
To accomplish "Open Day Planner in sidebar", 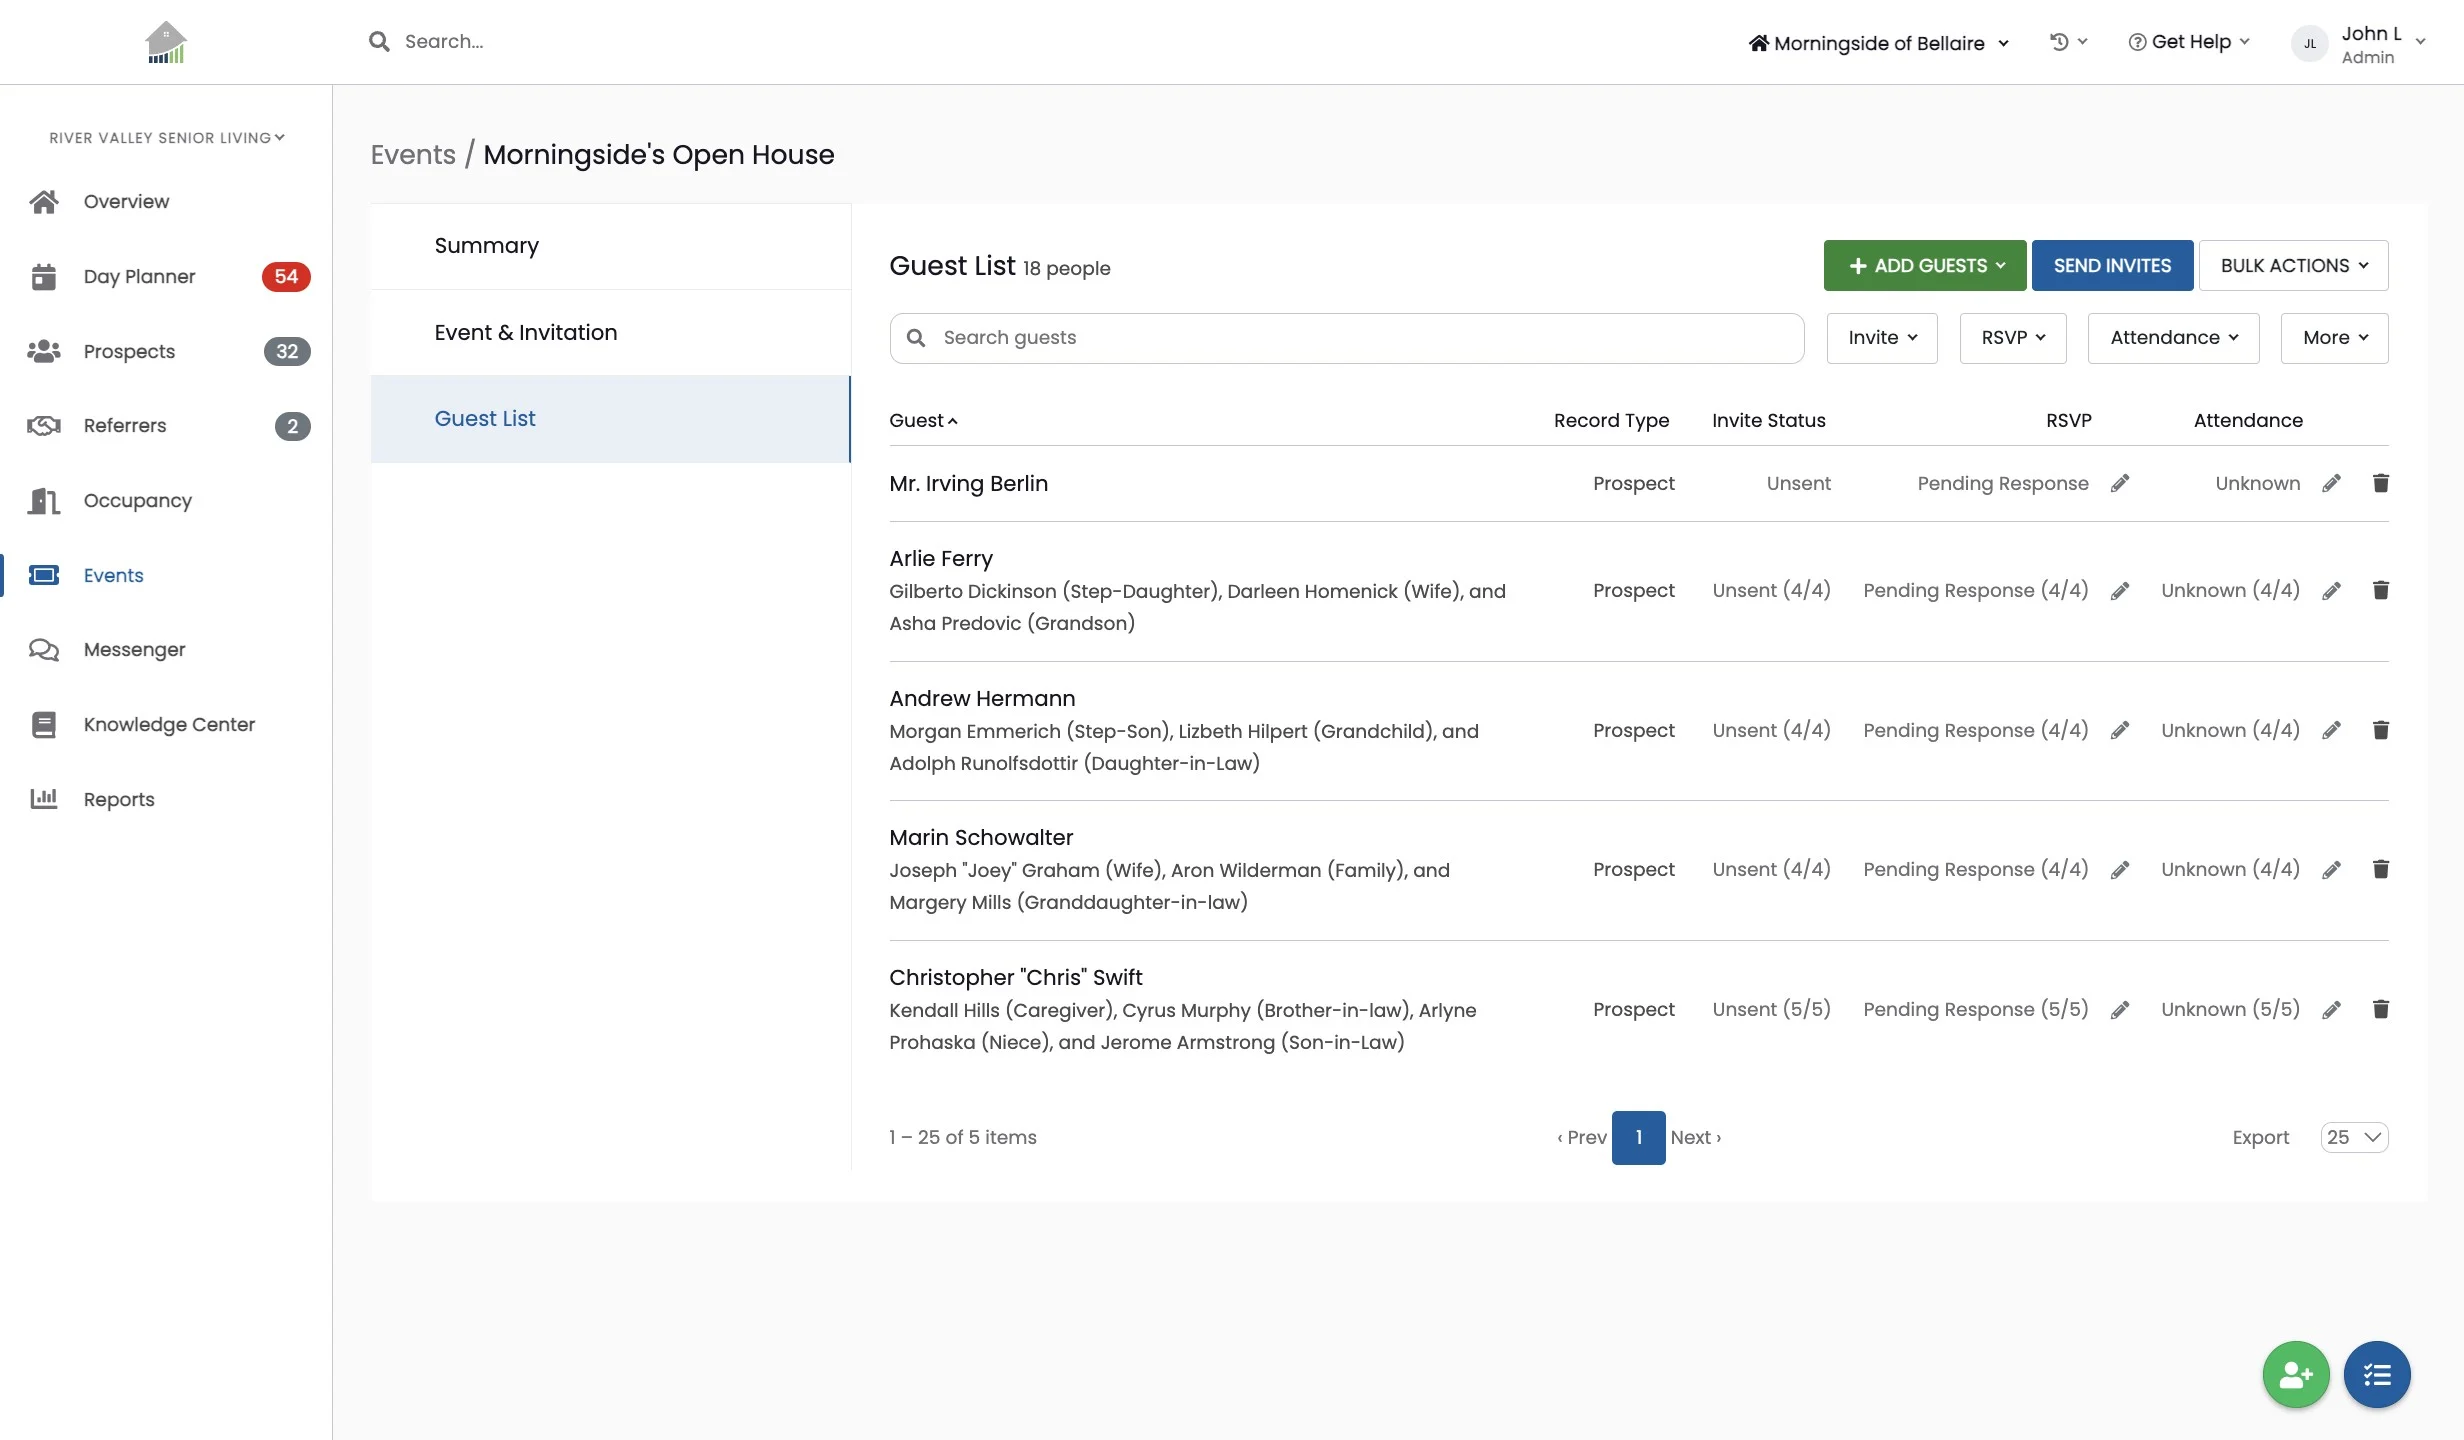I will 139,277.
